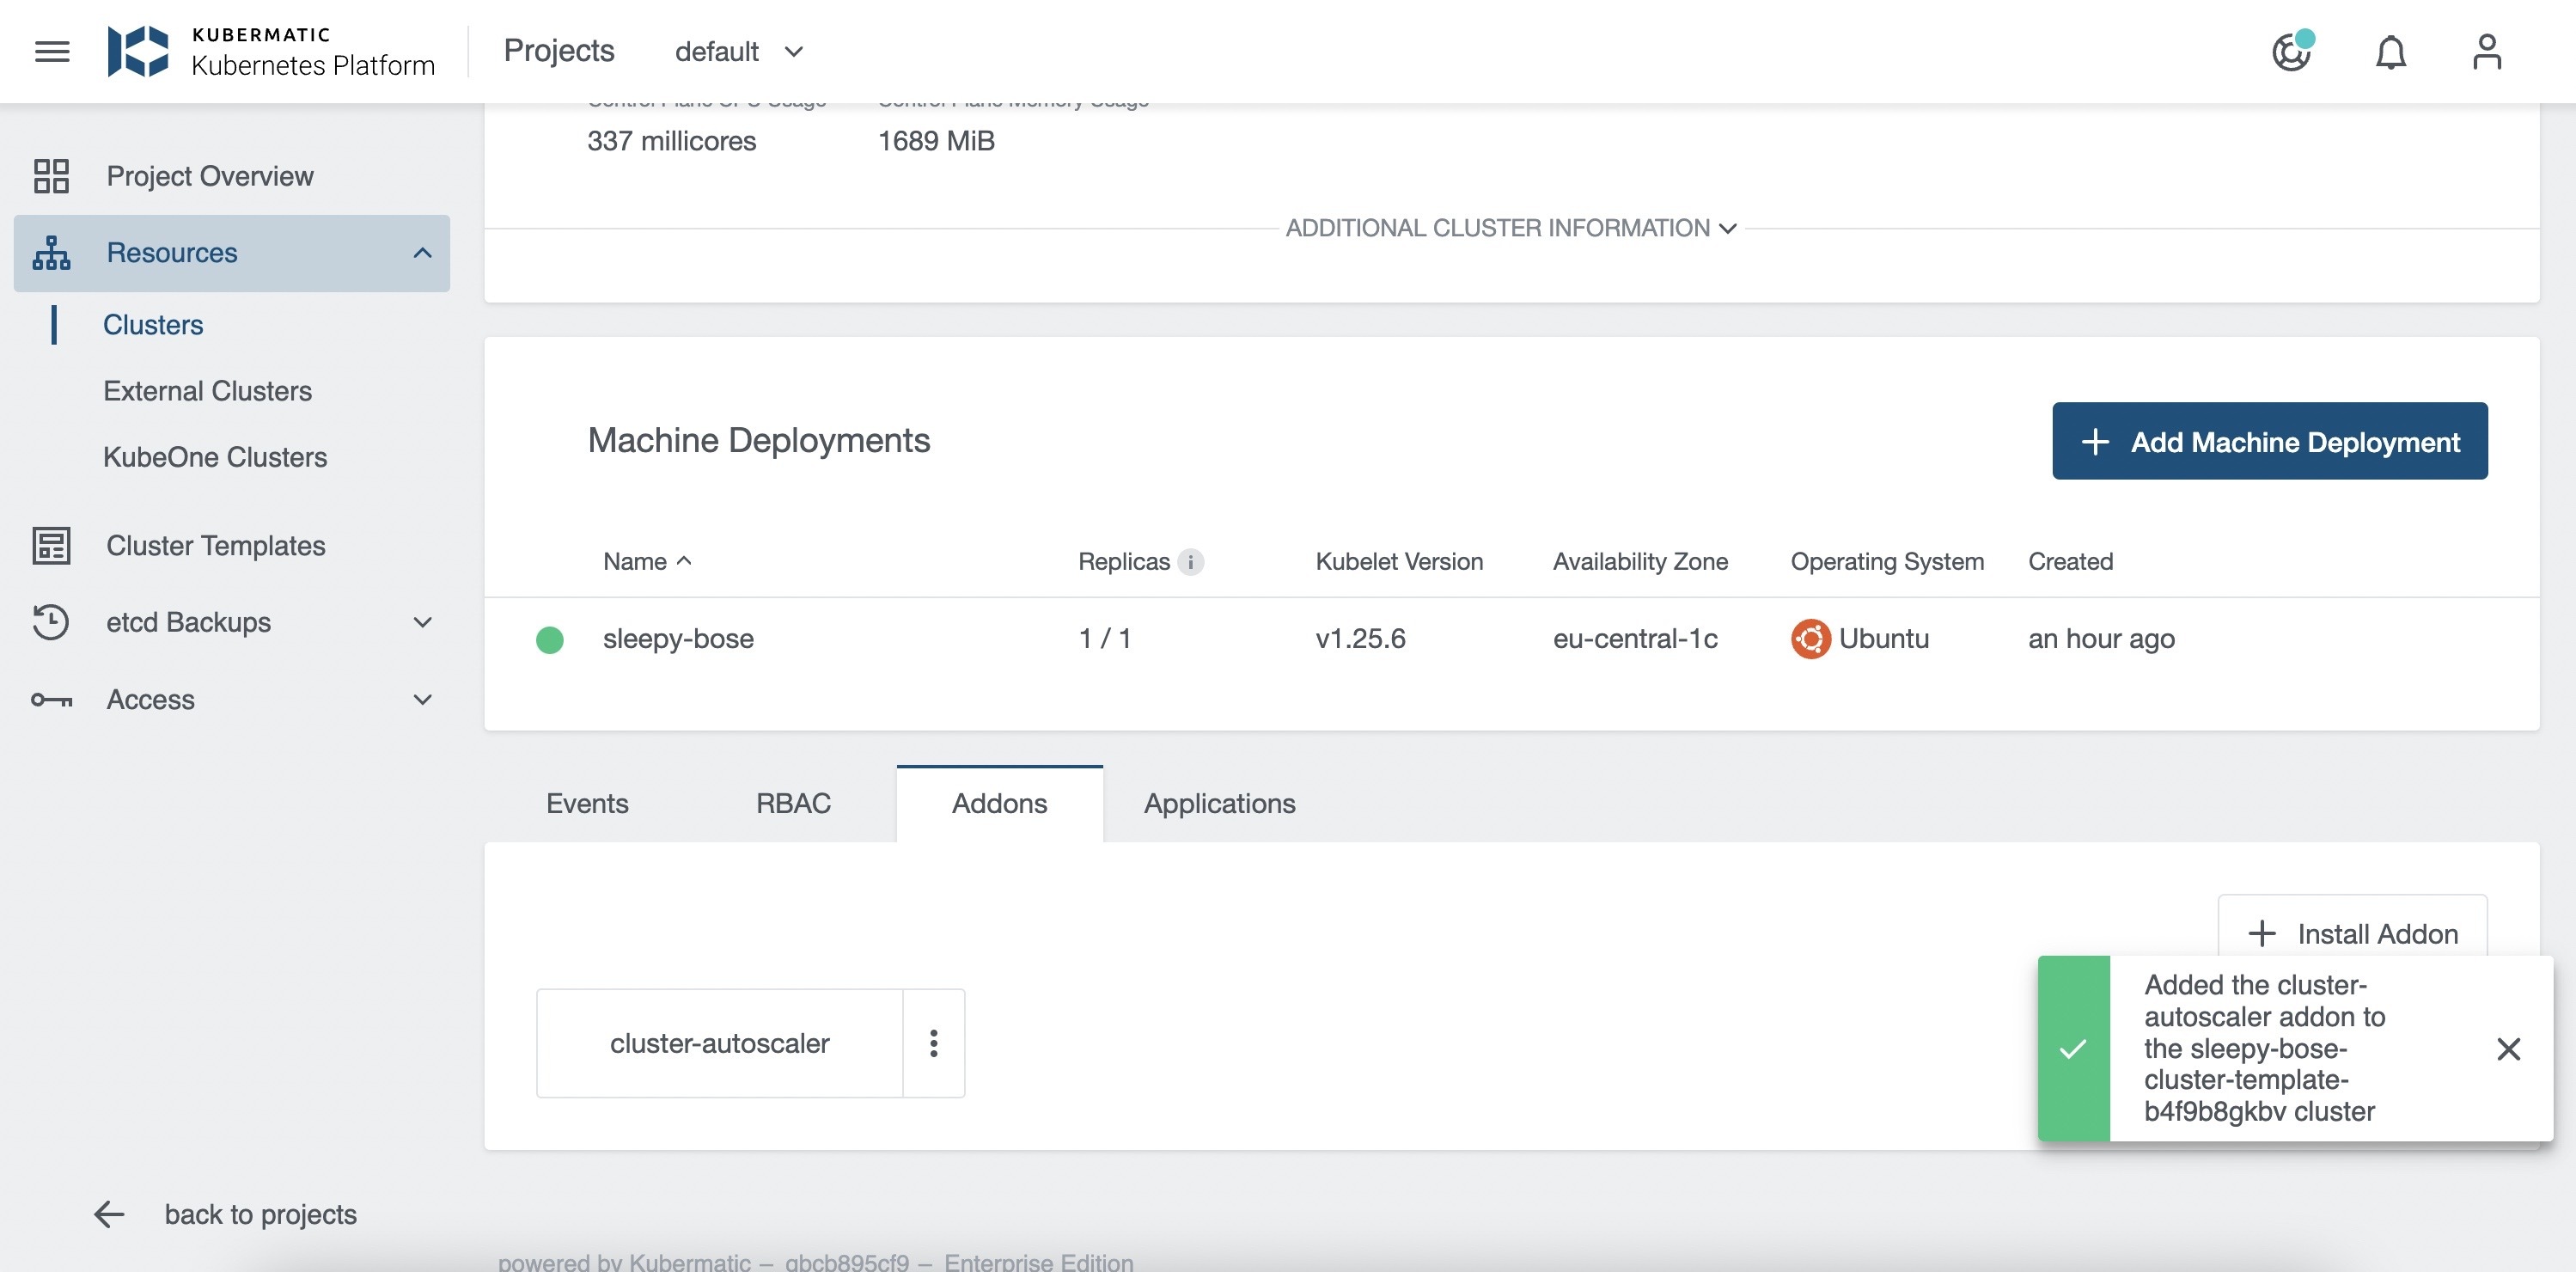Viewport: 2576px width, 1272px height.
Task: Click the Ubuntu operating system icon
Action: (1810, 639)
